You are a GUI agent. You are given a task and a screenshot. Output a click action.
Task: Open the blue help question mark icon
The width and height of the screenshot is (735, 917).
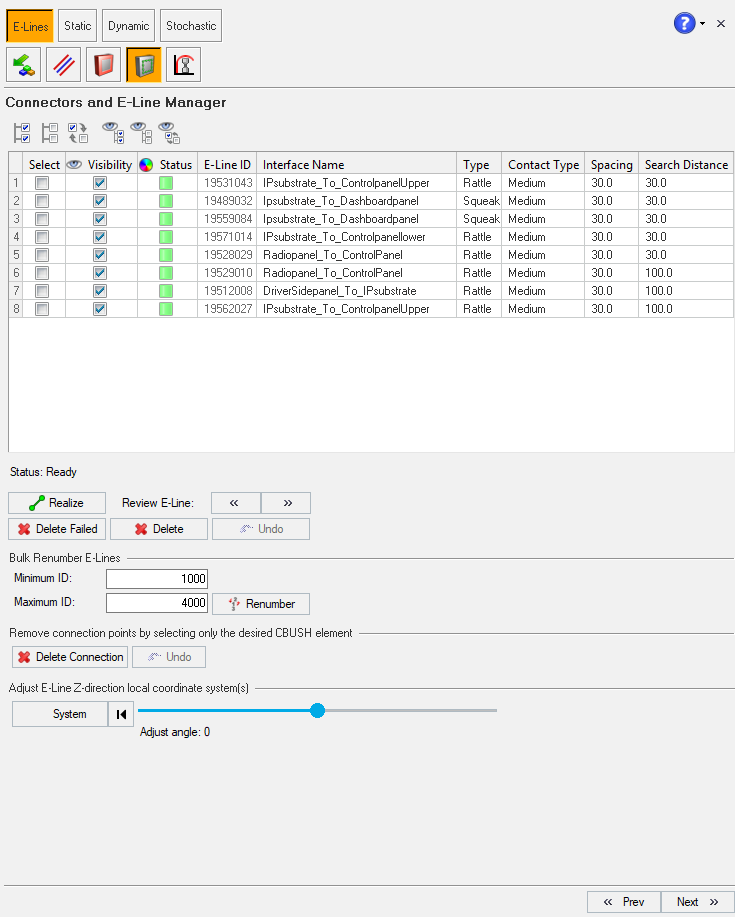pyautogui.click(x=684, y=23)
